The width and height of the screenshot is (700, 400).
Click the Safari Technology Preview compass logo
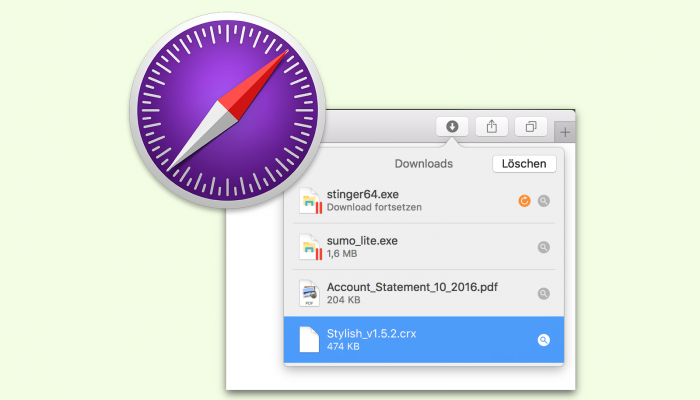click(x=228, y=110)
